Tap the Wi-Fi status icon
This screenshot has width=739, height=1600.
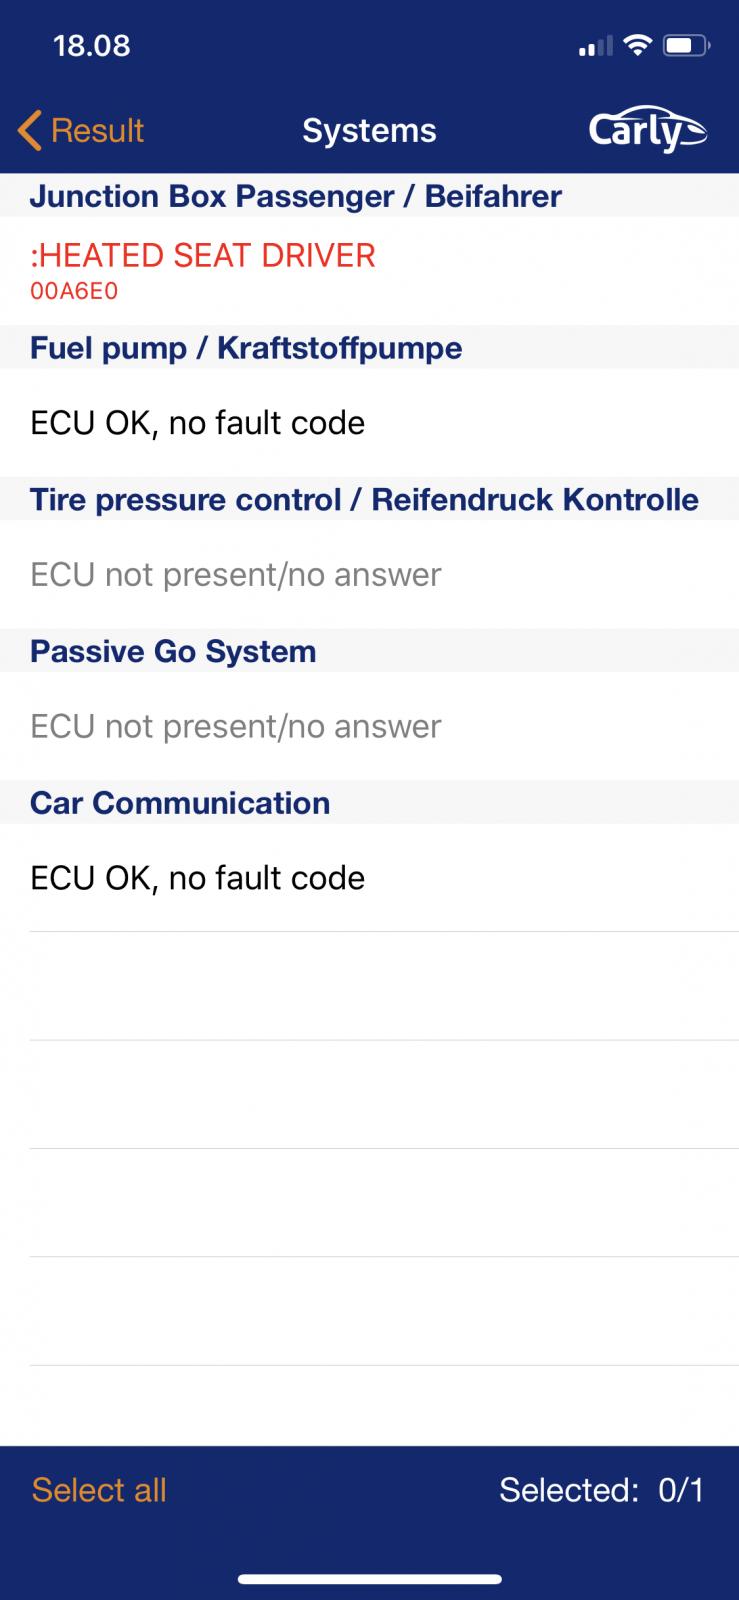click(x=636, y=45)
